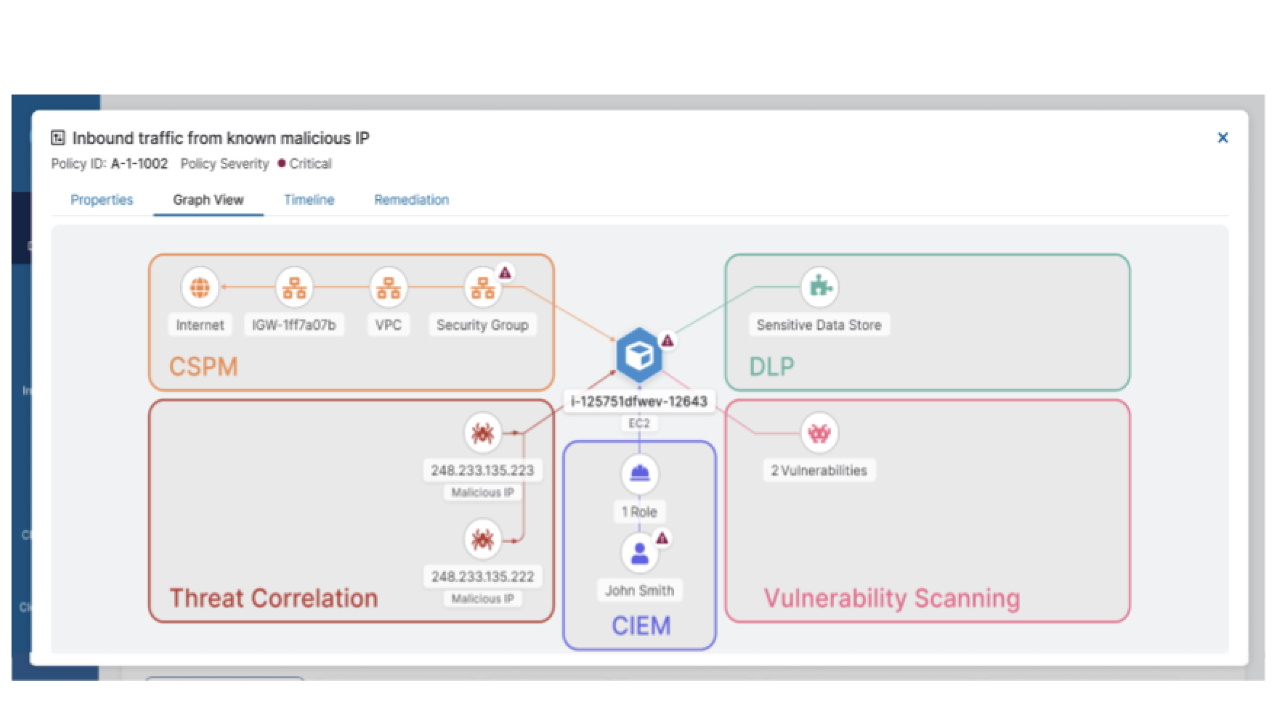Select the Graph View tab

[208, 200]
